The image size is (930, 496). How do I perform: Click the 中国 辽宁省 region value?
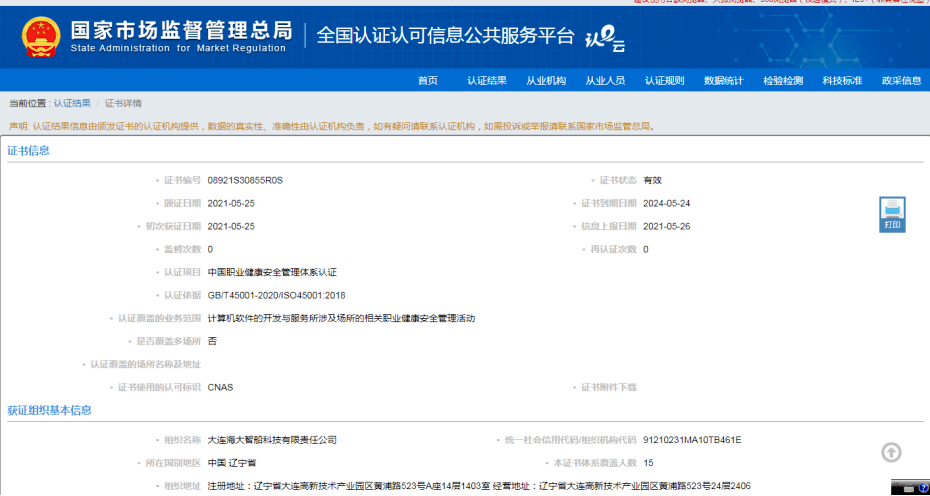pyautogui.click(x=232, y=463)
